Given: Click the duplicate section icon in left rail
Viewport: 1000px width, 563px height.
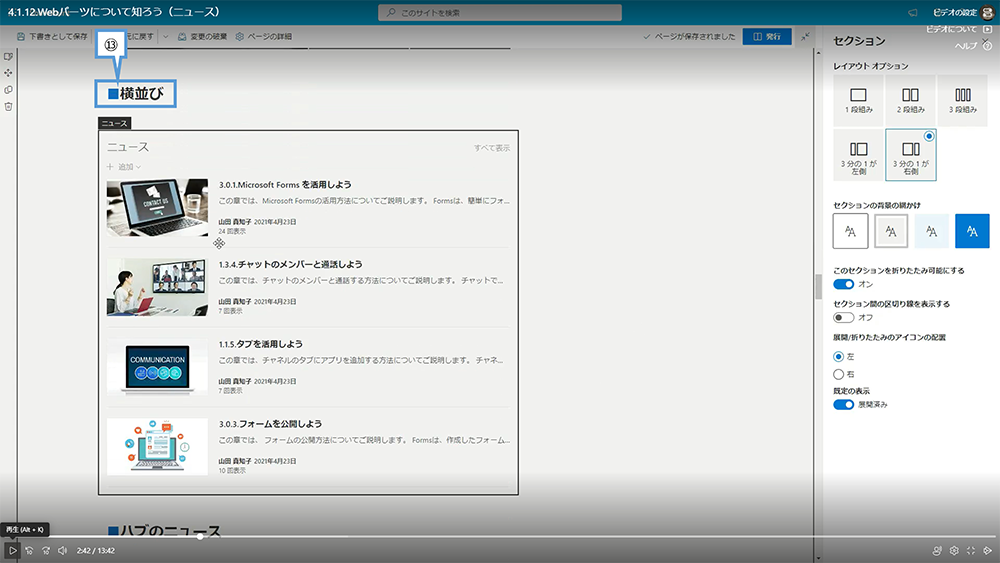Looking at the screenshot, I should point(8,90).
